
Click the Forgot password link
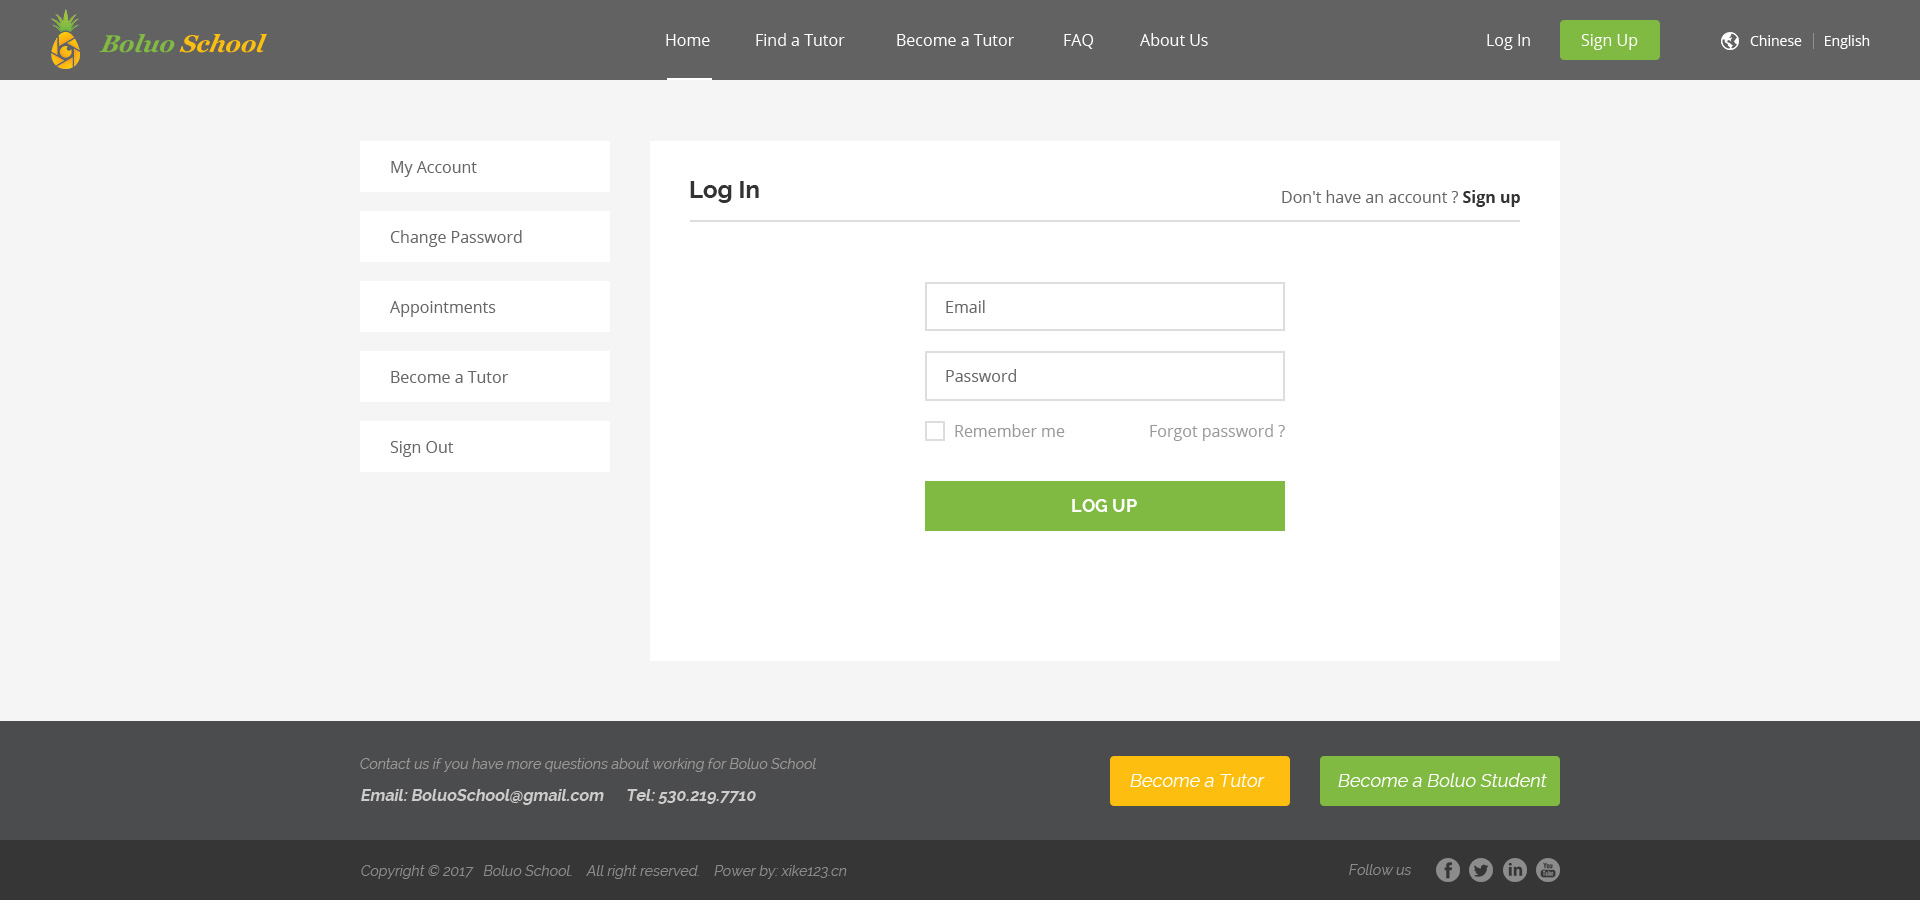point(1216,431)
